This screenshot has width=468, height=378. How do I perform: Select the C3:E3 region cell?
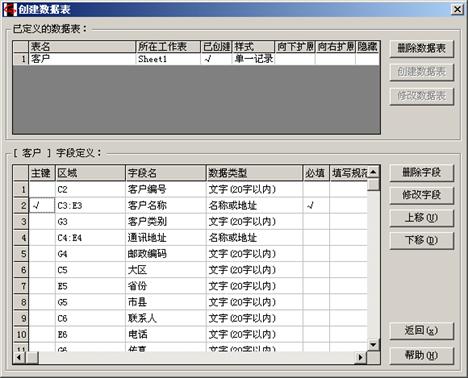[x=90, y=206]
